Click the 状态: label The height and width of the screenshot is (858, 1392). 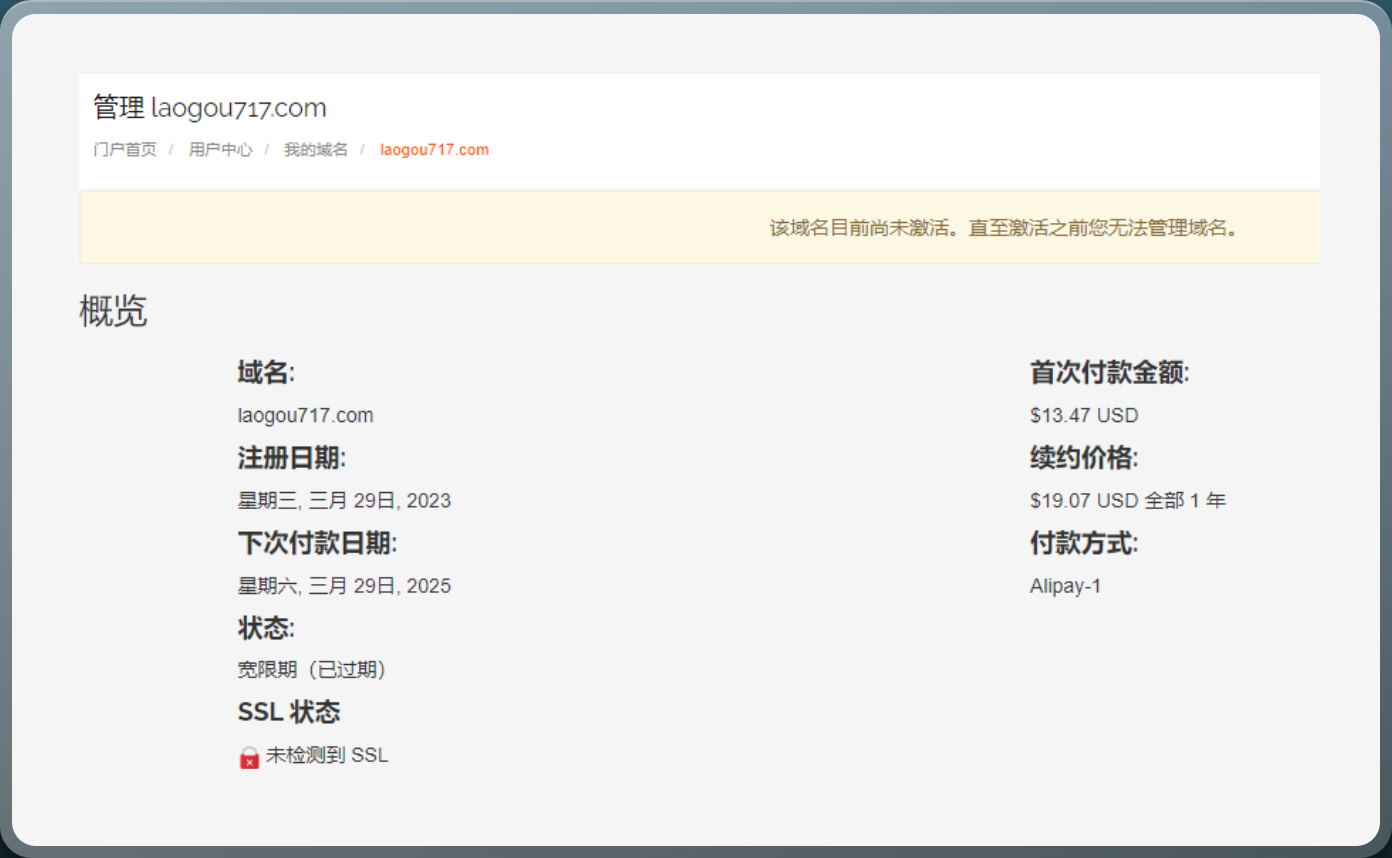pos(266,628)
